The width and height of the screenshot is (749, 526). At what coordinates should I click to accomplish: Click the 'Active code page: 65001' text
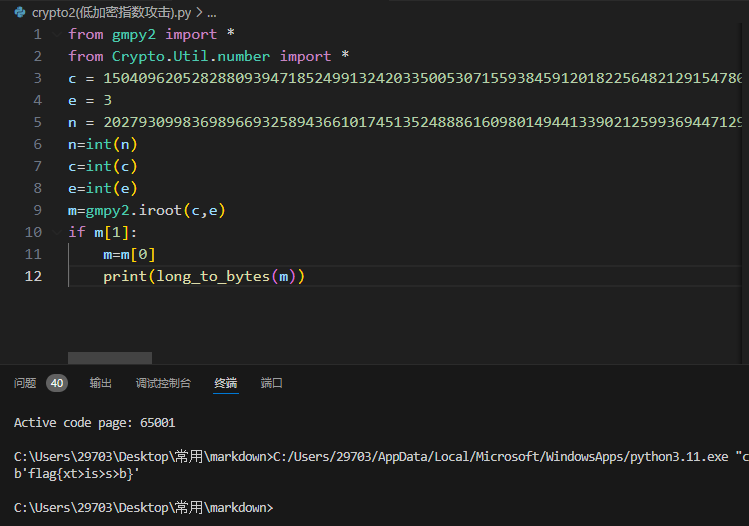point(94,423)
